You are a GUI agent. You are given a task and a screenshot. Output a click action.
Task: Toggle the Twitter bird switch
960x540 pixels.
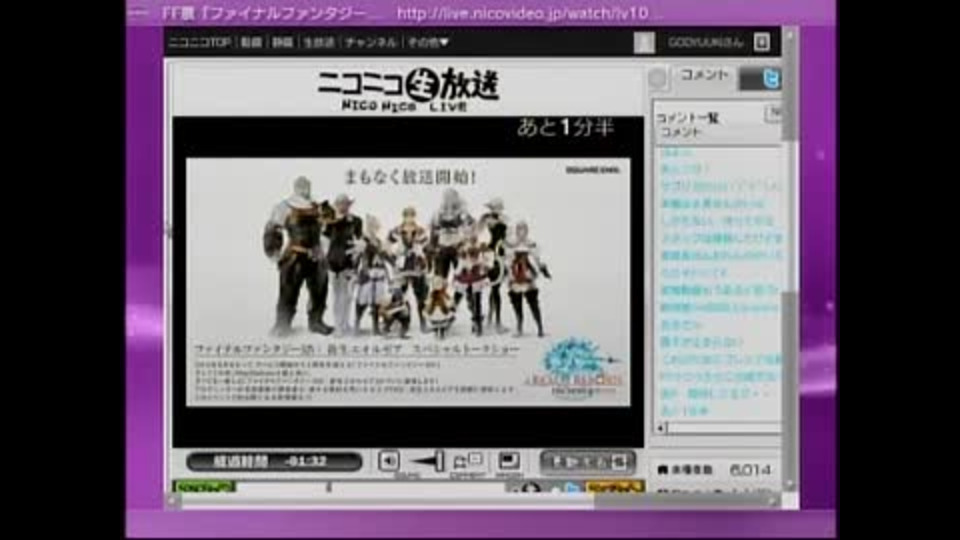760,79
